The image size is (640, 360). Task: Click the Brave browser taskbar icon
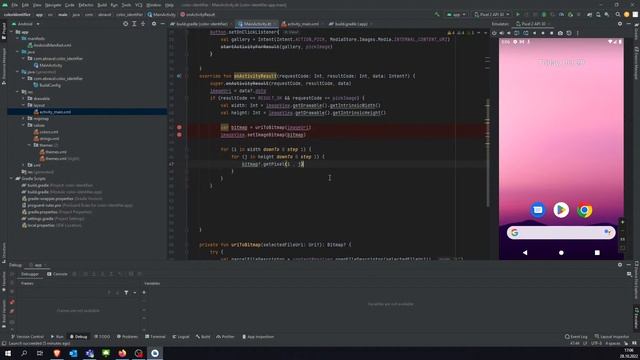click(57, 353)
